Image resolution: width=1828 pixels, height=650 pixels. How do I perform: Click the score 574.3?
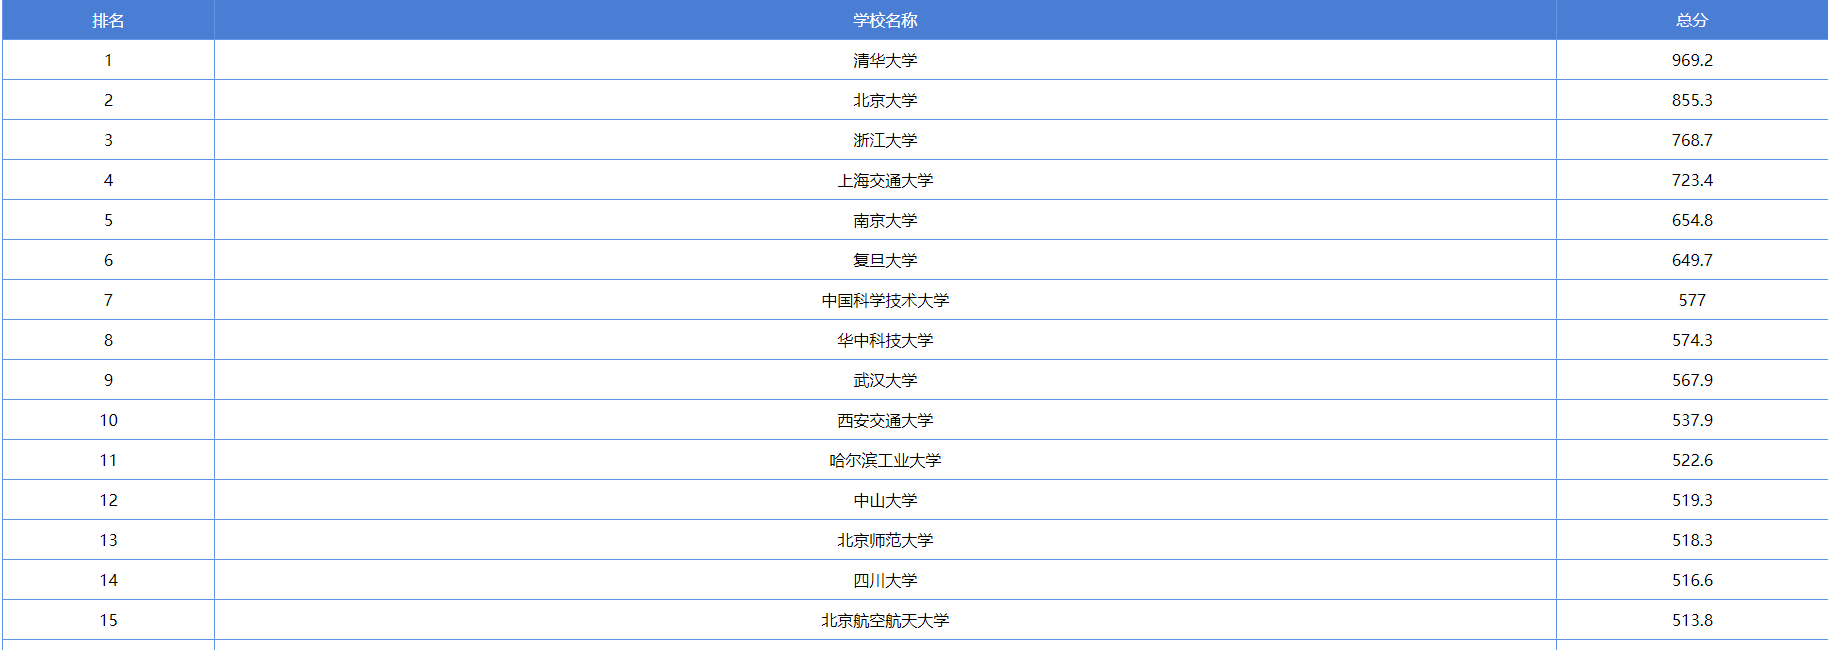1692,340
